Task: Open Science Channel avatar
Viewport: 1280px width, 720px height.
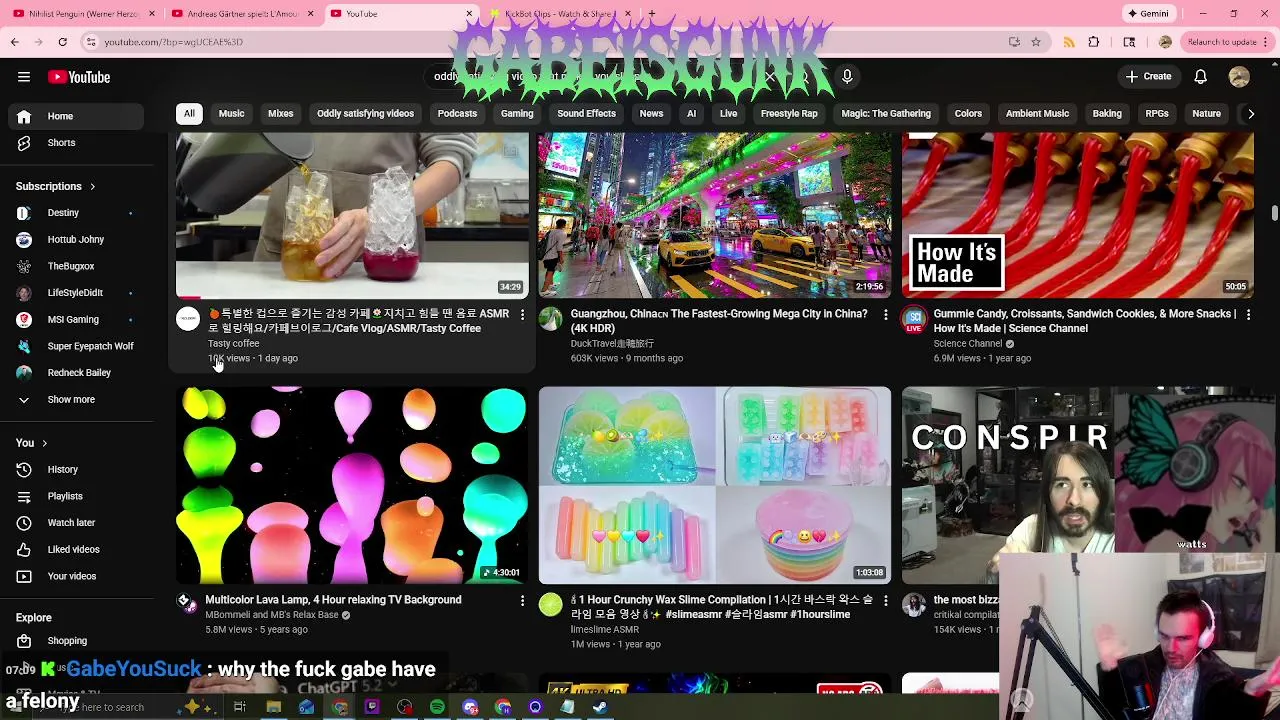Action: tap(914, 320)
